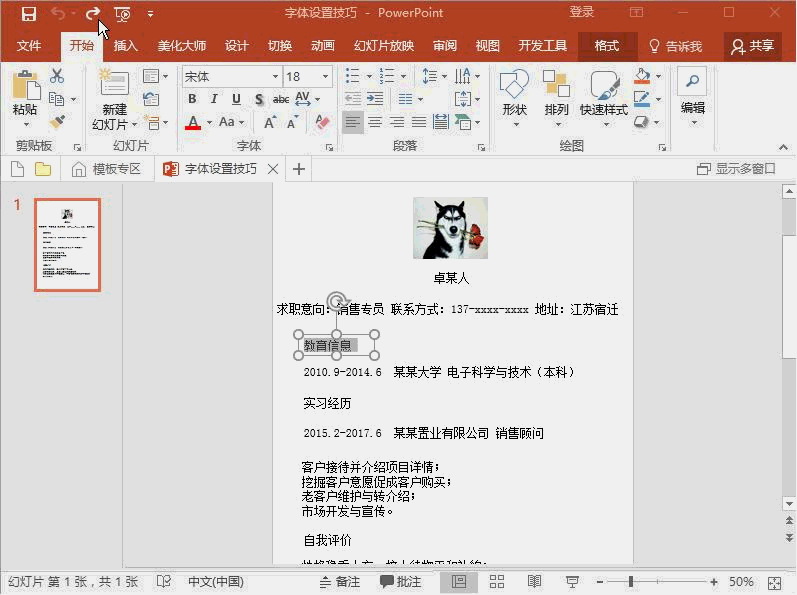The width and height of the screenshot is (797, 595).
Task: Click 显示多窗口 show multiple windows
Action: point(736,169)
